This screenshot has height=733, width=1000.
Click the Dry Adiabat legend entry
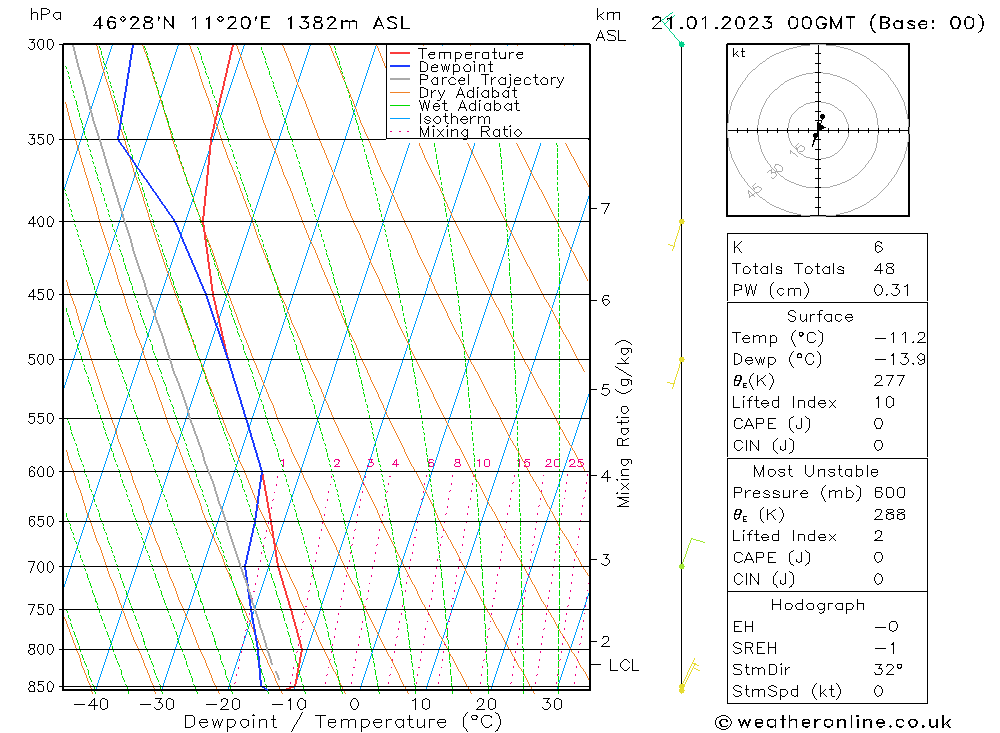[453, 93]
